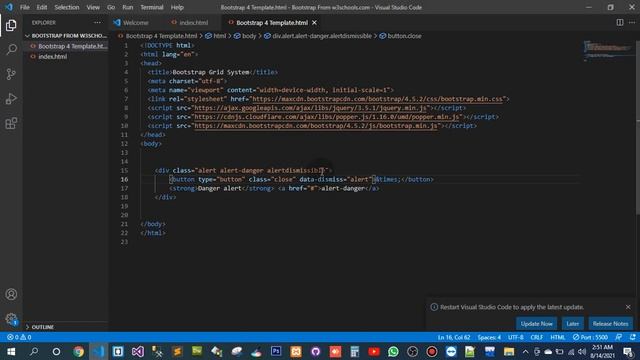This screenshot has height=360, width=640.
Task: Dismiss the update notification with X
Action: point(628,307)
